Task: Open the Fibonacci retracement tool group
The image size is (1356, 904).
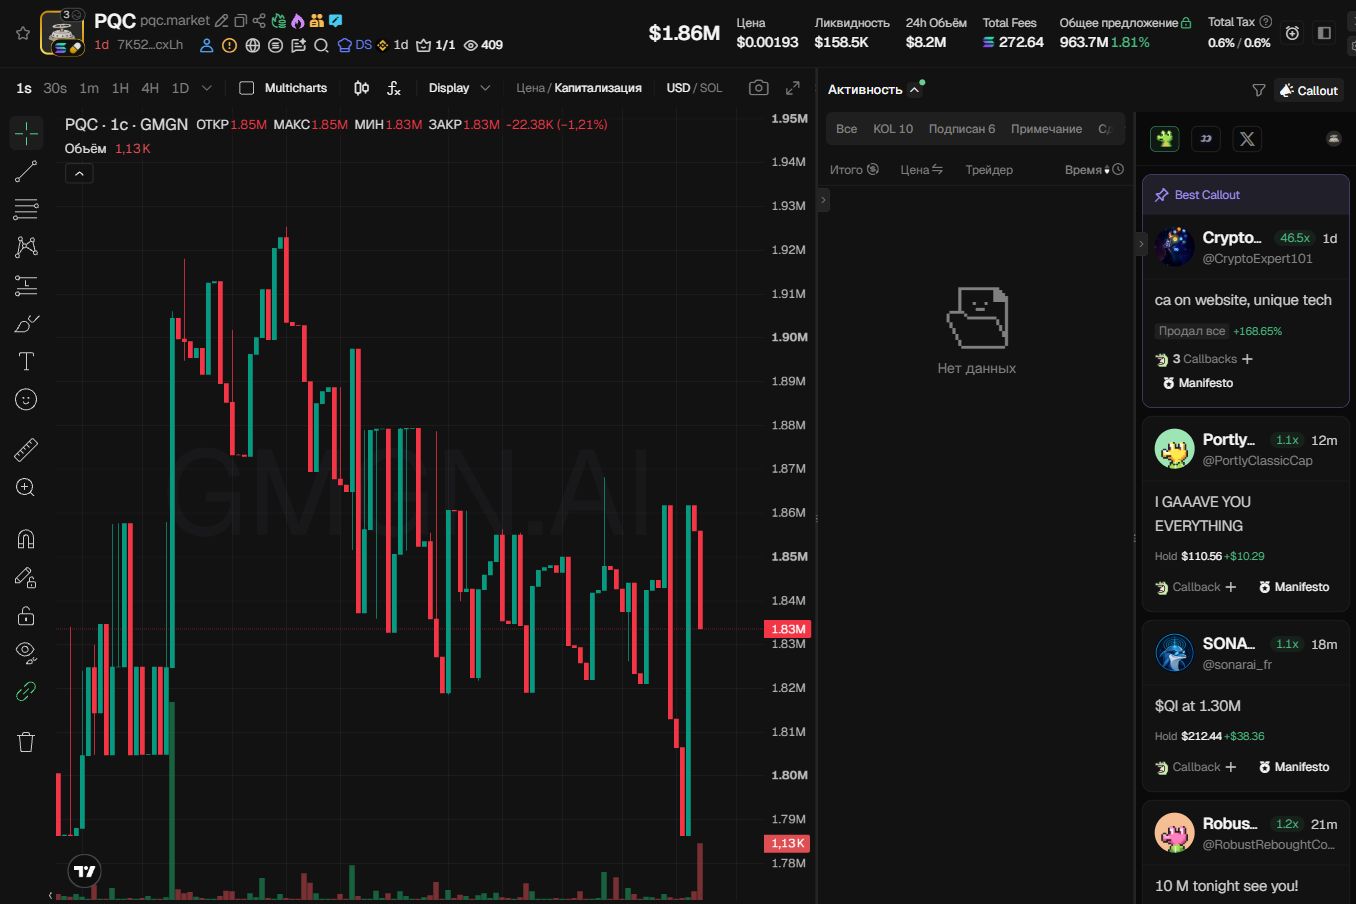Action: pos(26,209)
